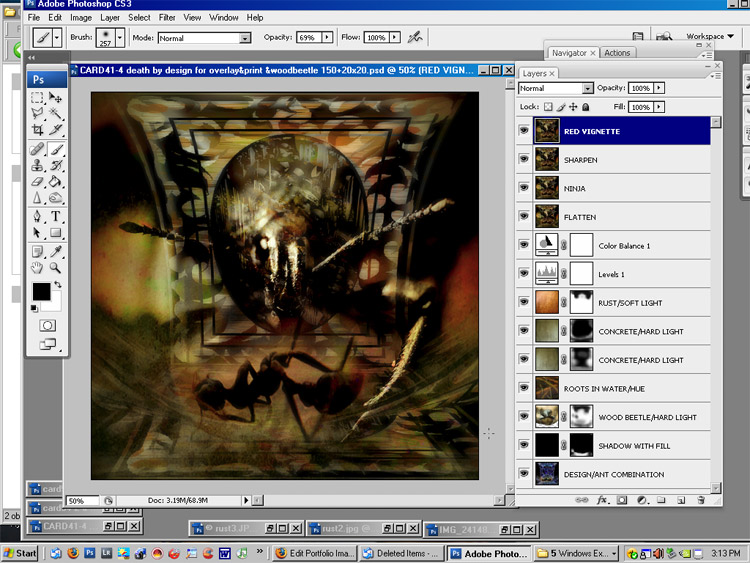Screen dimensions: 750x563
Task: Open the foreground color swatch
Action: point(41,291)
